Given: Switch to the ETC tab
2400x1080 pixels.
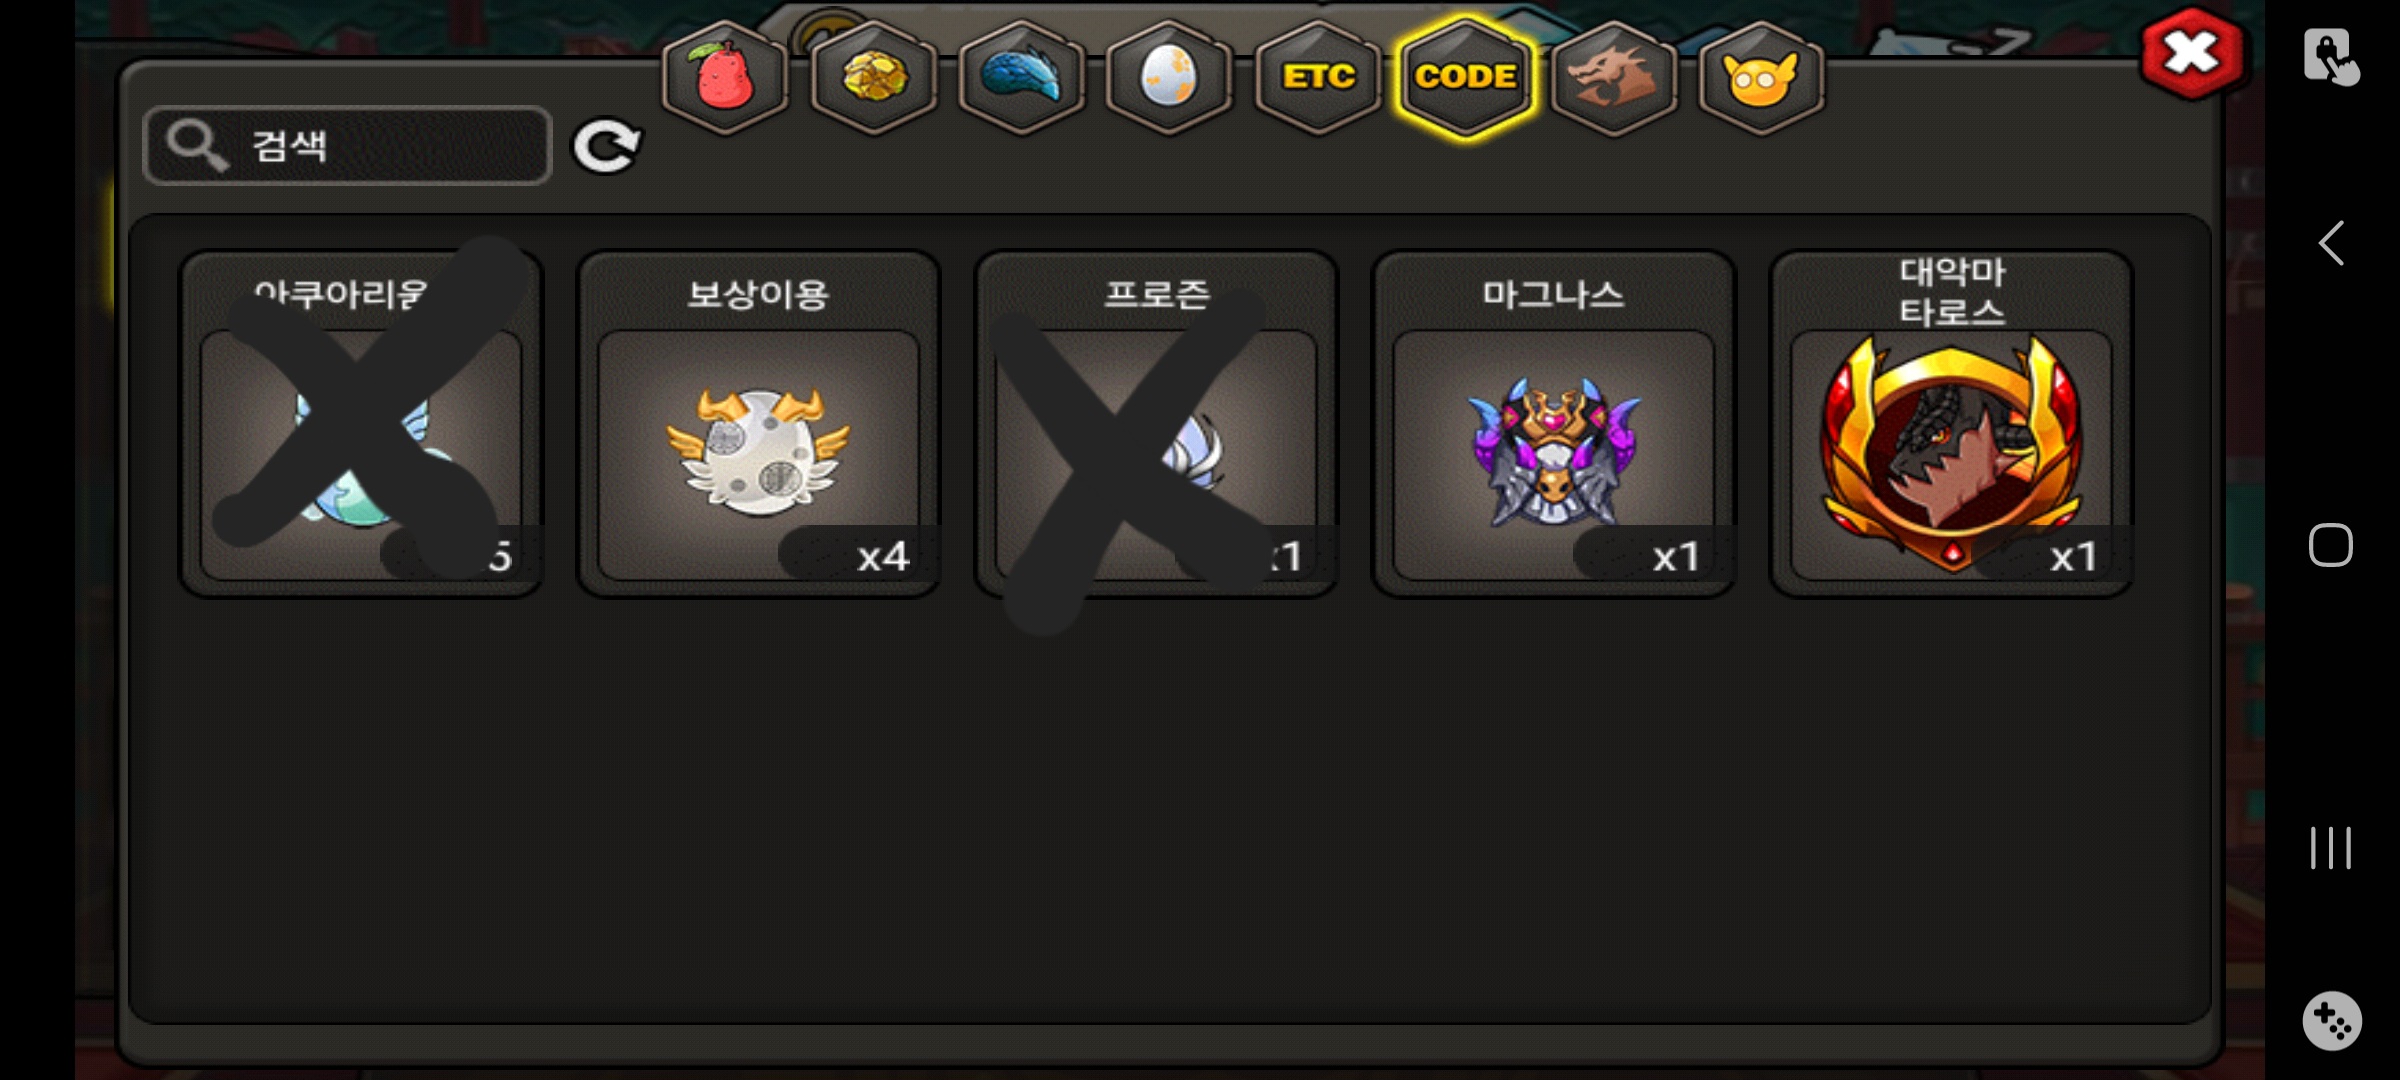Looking at the screenshot, I should click(1318, 77).
